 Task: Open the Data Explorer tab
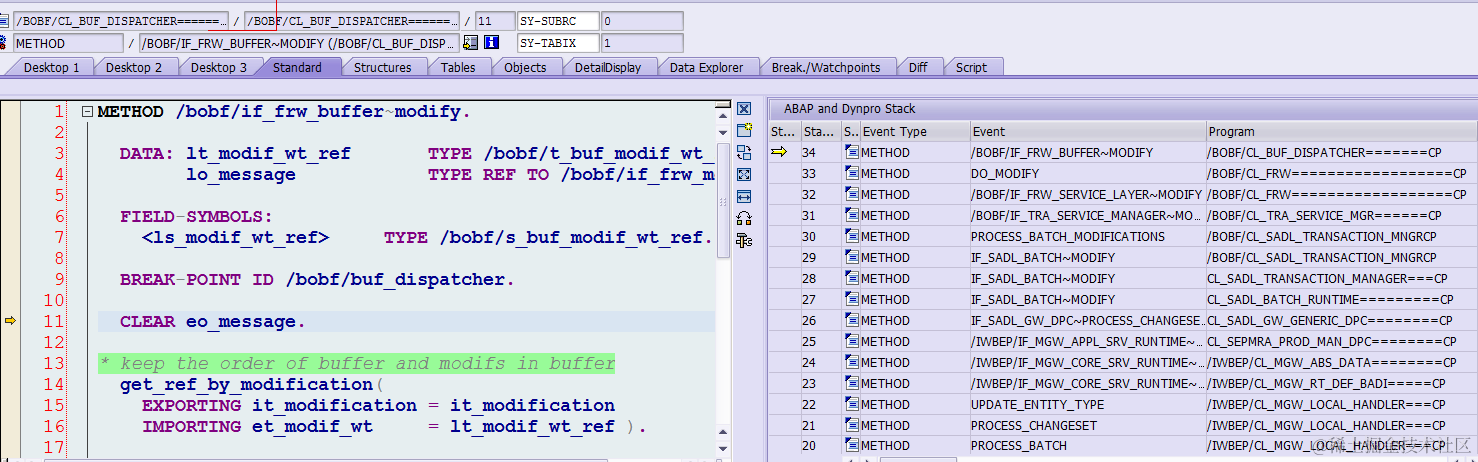706,67
